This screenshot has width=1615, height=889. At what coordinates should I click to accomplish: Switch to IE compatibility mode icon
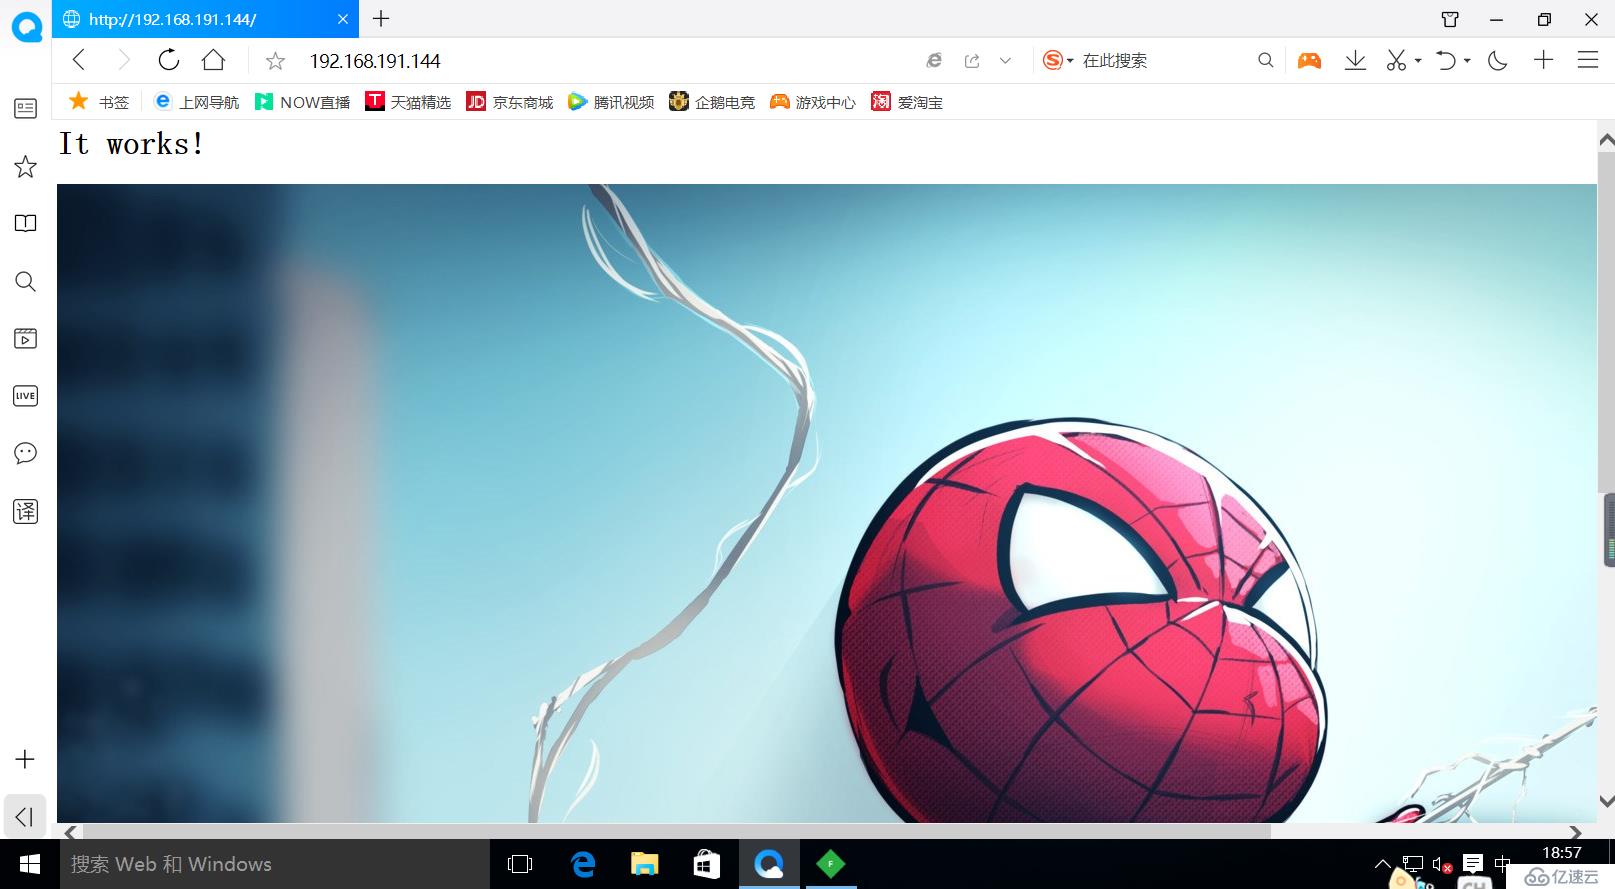[933, 61]
